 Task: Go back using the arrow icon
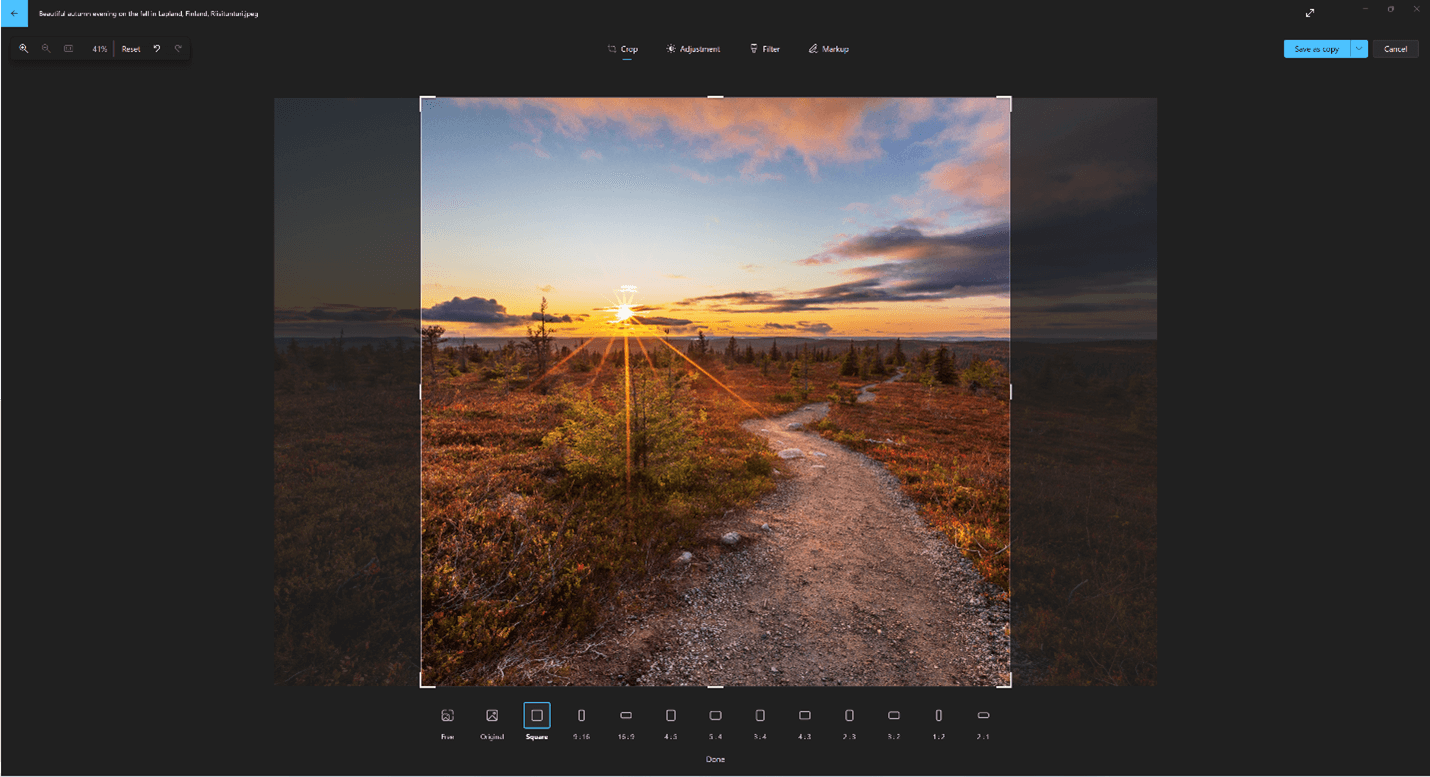point(13,13)
